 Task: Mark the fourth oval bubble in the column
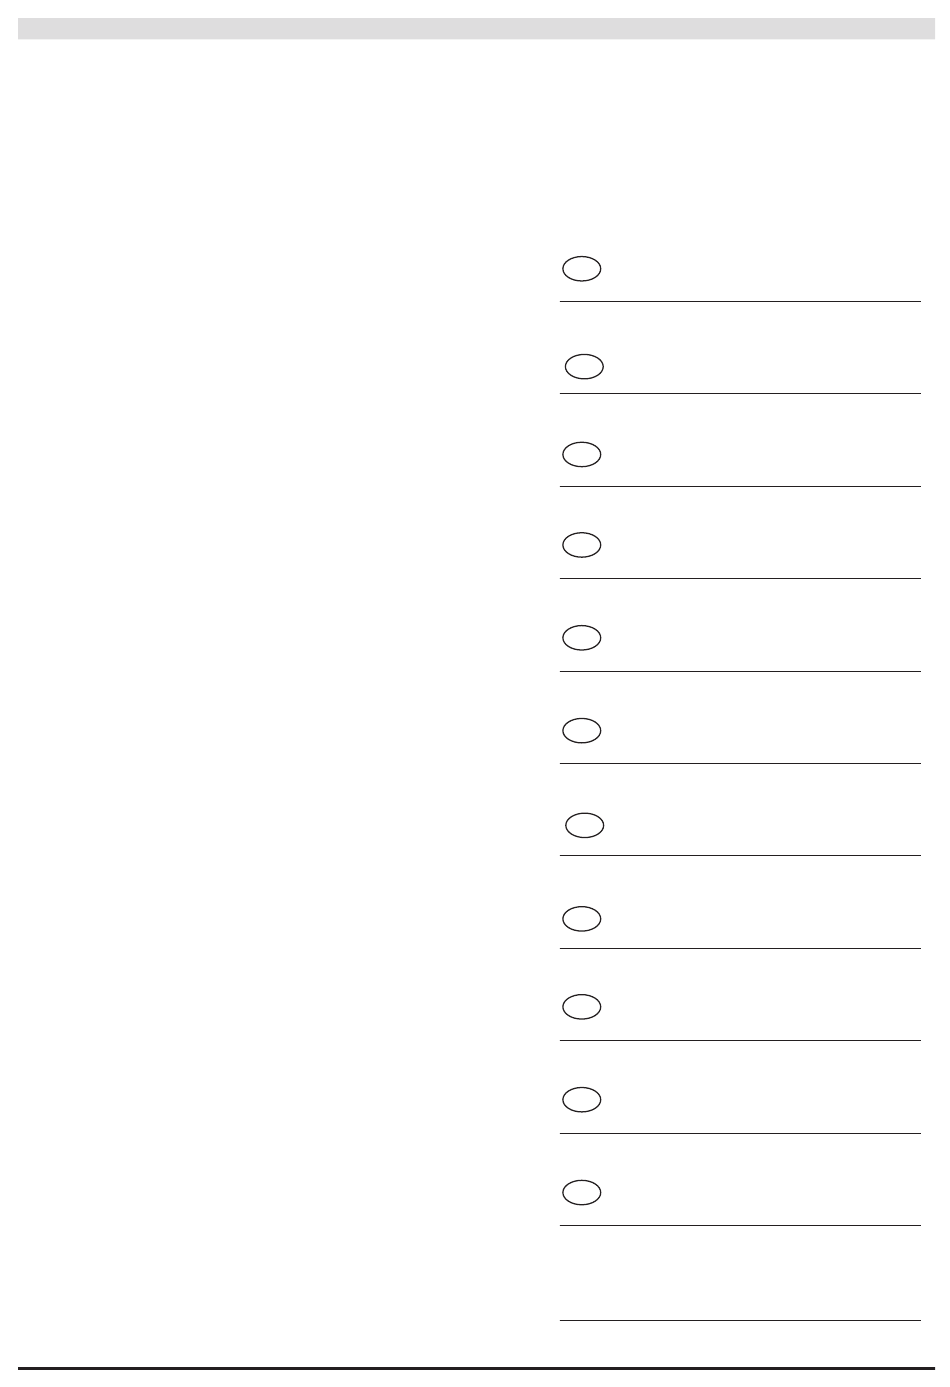pos(581,545)
